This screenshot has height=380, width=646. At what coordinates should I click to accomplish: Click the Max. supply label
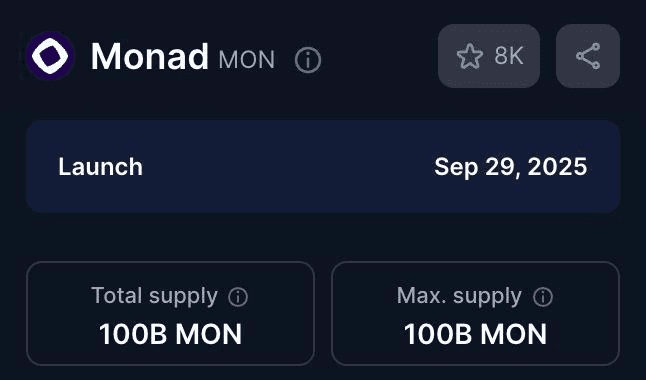pyautogui.click(x=459, y=296)
